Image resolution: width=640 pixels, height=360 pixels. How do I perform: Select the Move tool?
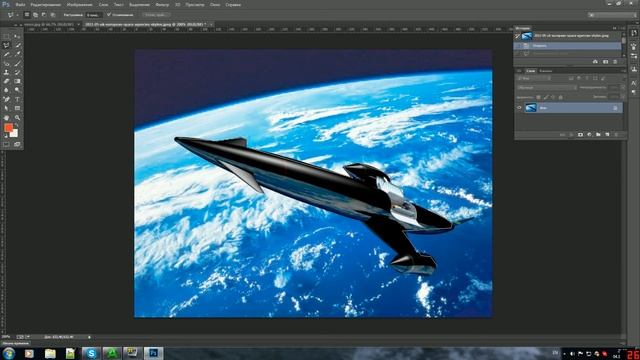[17, 36]
